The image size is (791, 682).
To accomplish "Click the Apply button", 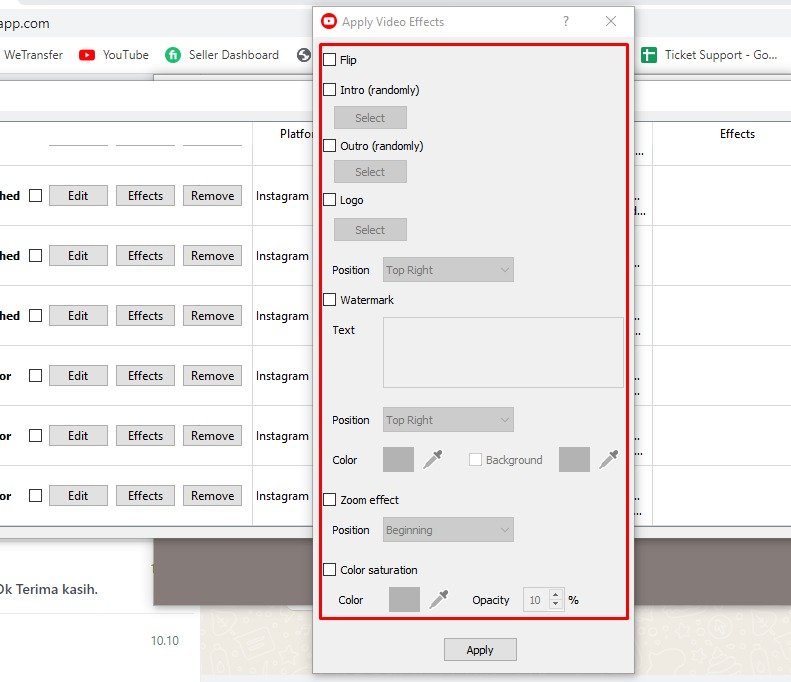I will tap(480, 650).
